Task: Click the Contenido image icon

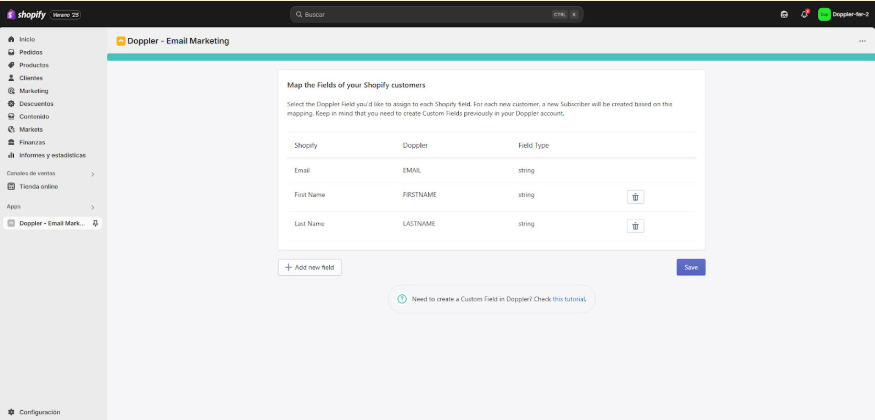Action: [11, 117]
